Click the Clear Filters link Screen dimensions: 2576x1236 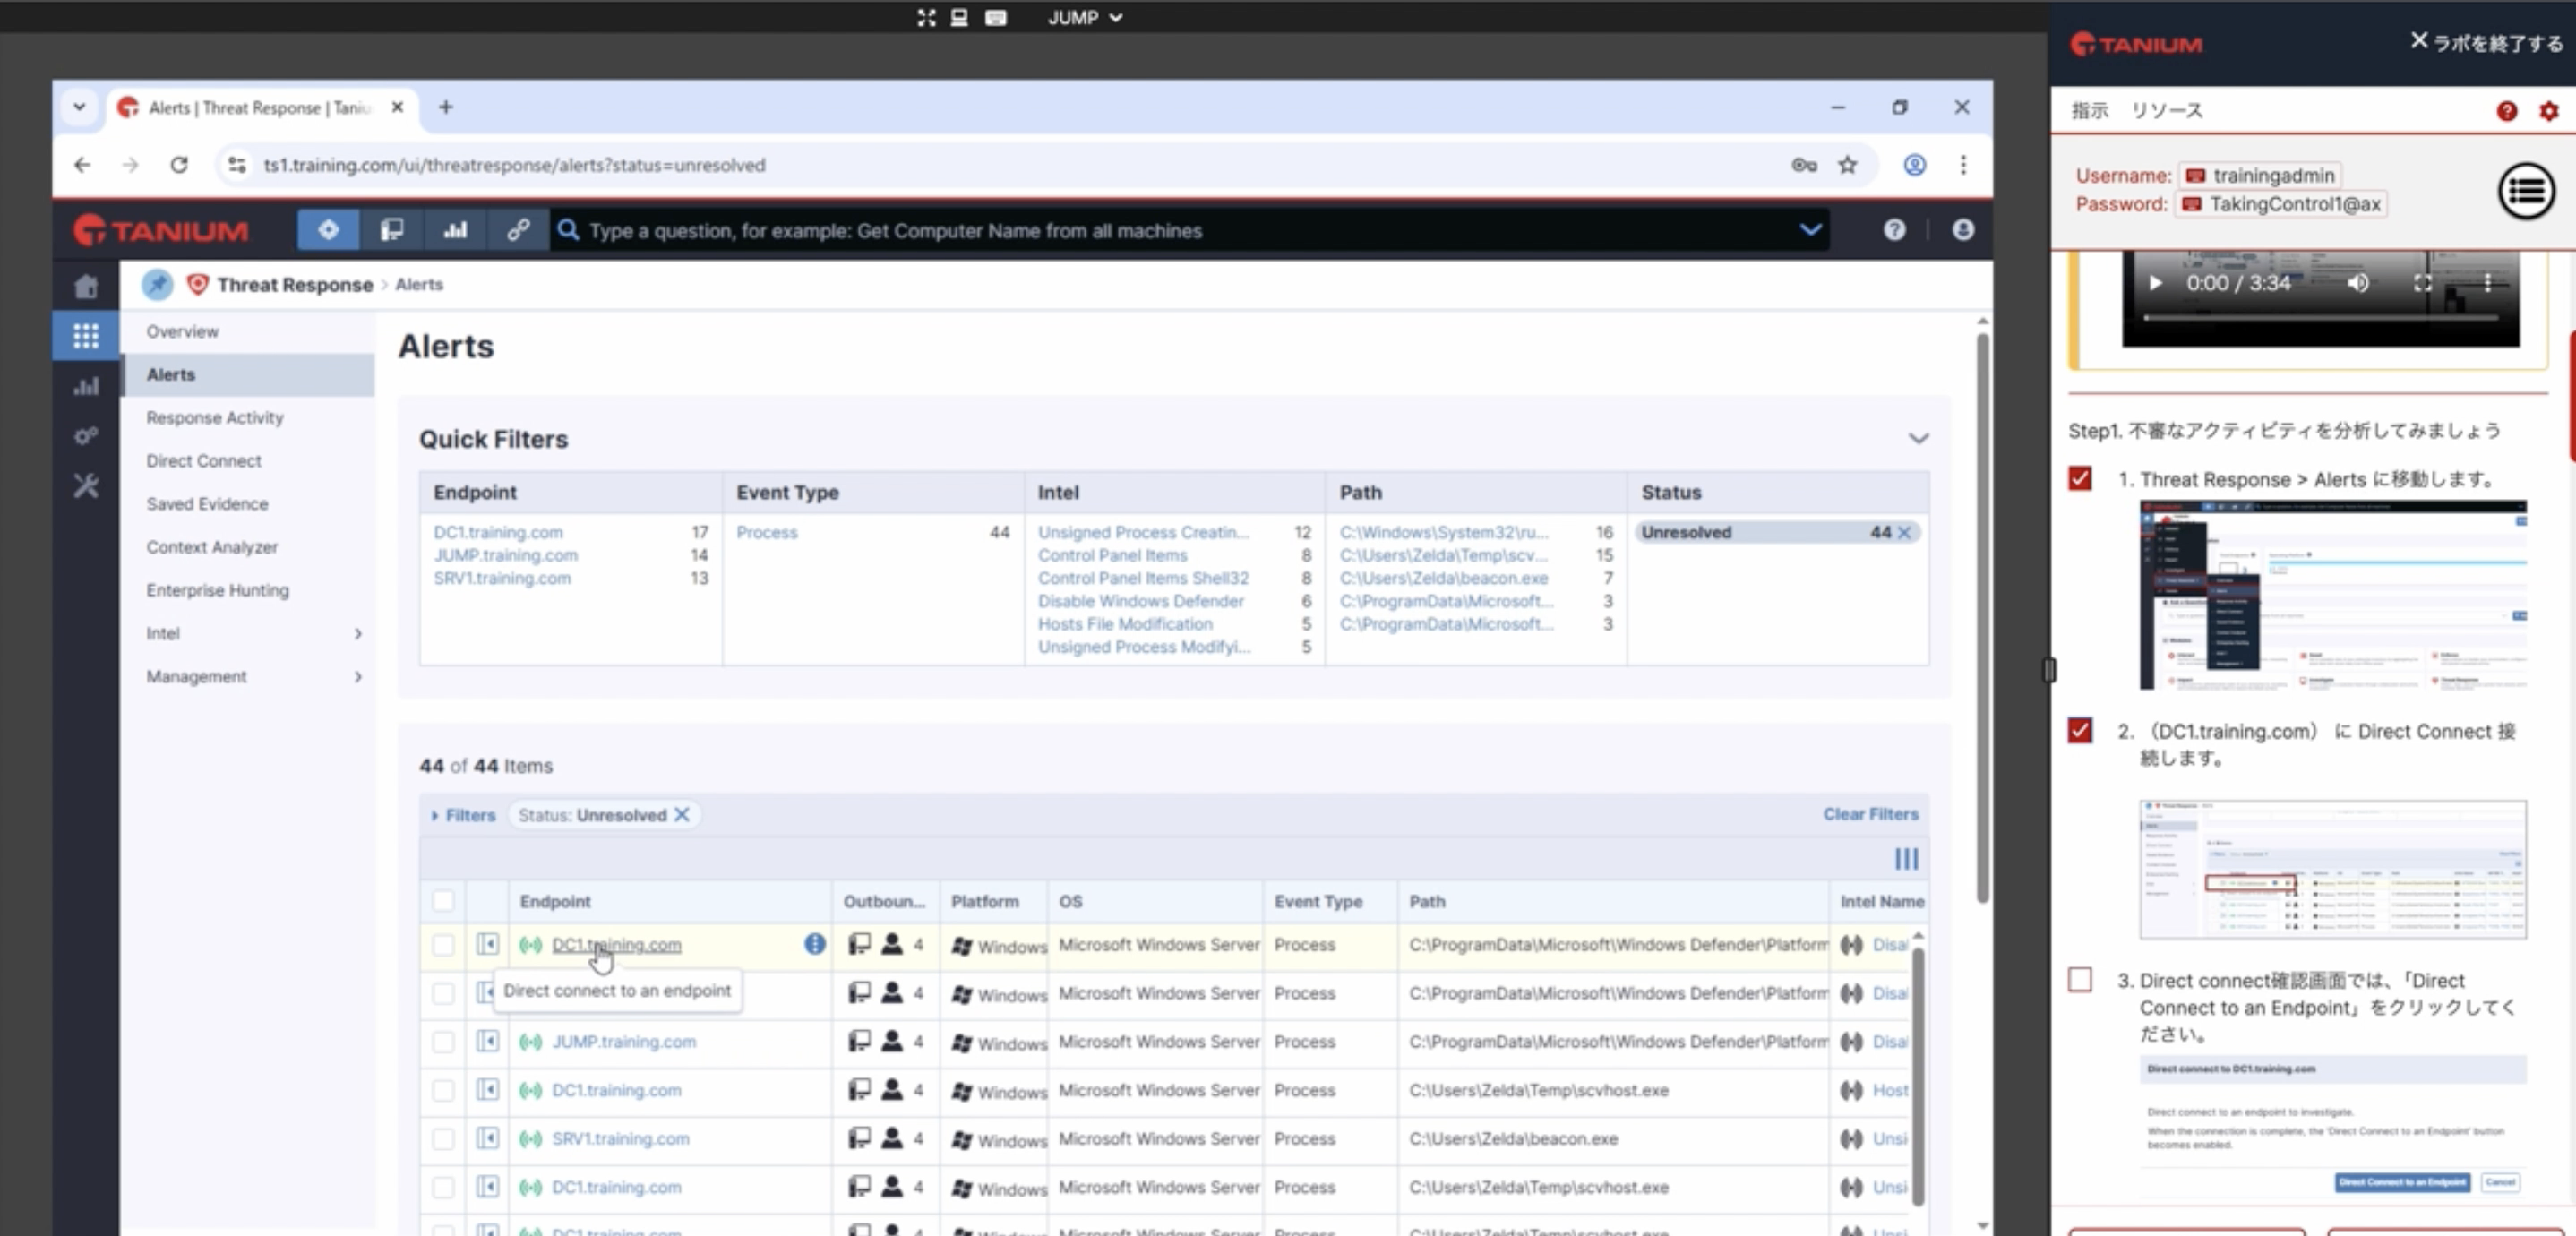click(x=1870, y=814)
